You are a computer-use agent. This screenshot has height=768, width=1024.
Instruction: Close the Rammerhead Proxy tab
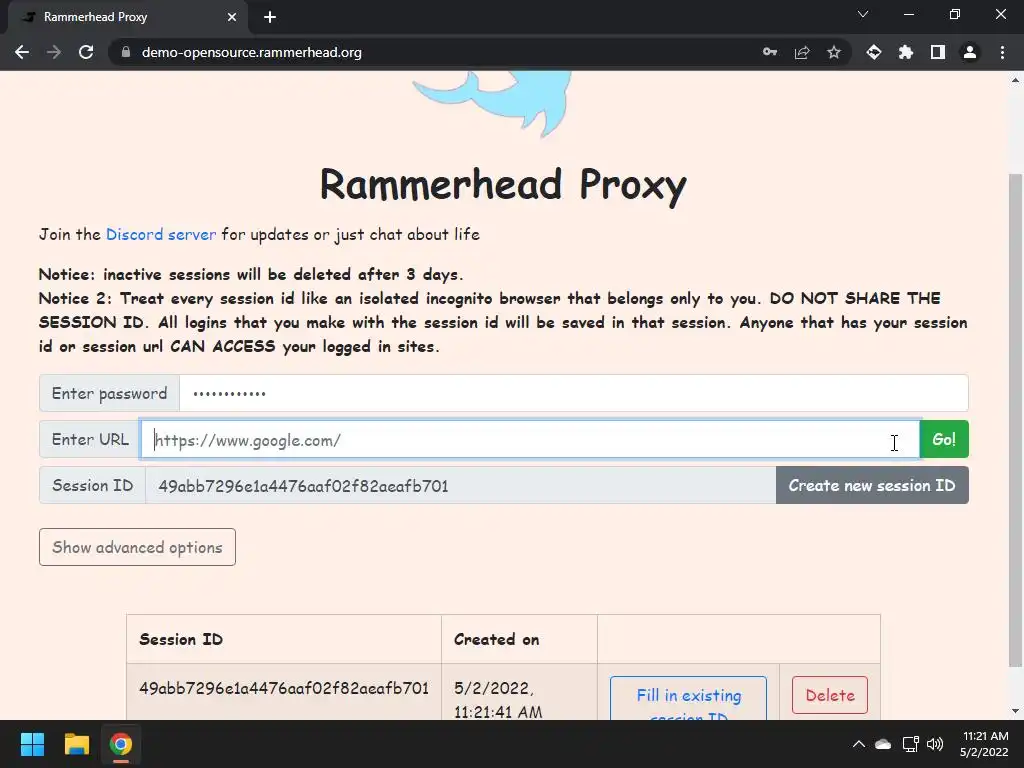coord(232,17)
